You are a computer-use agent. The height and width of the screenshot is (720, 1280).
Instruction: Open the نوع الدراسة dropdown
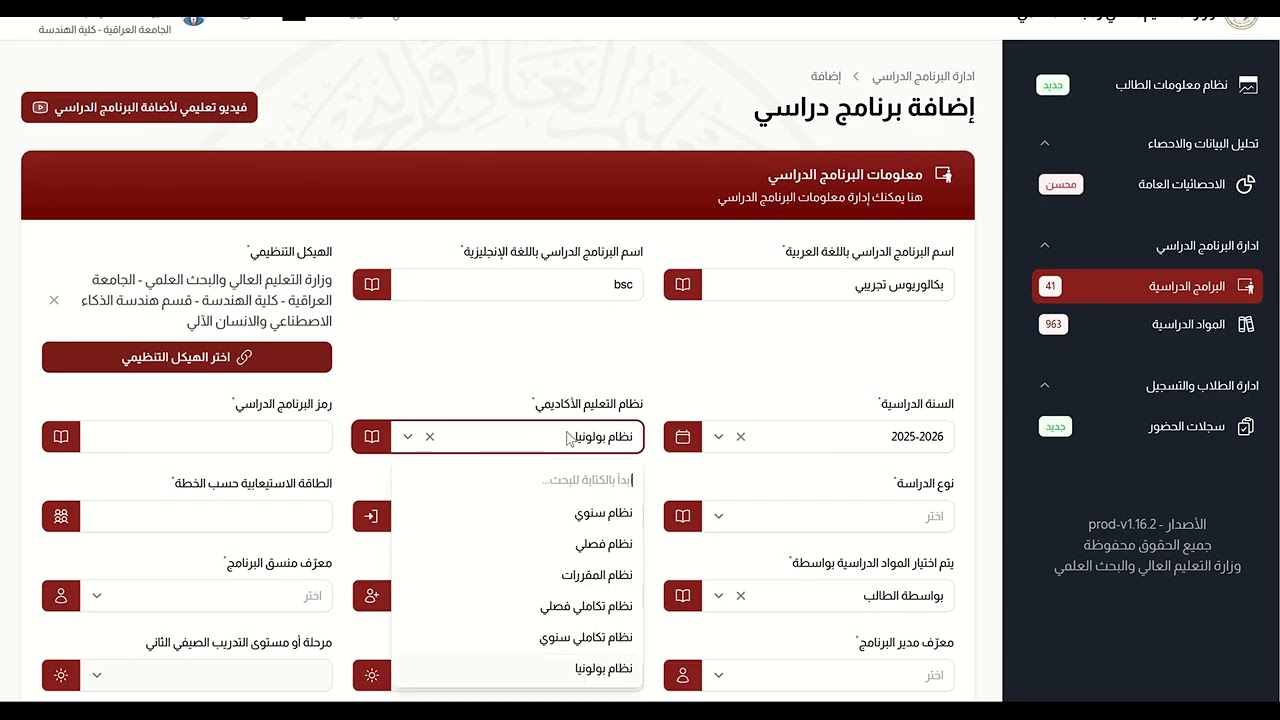coord(828,516)
